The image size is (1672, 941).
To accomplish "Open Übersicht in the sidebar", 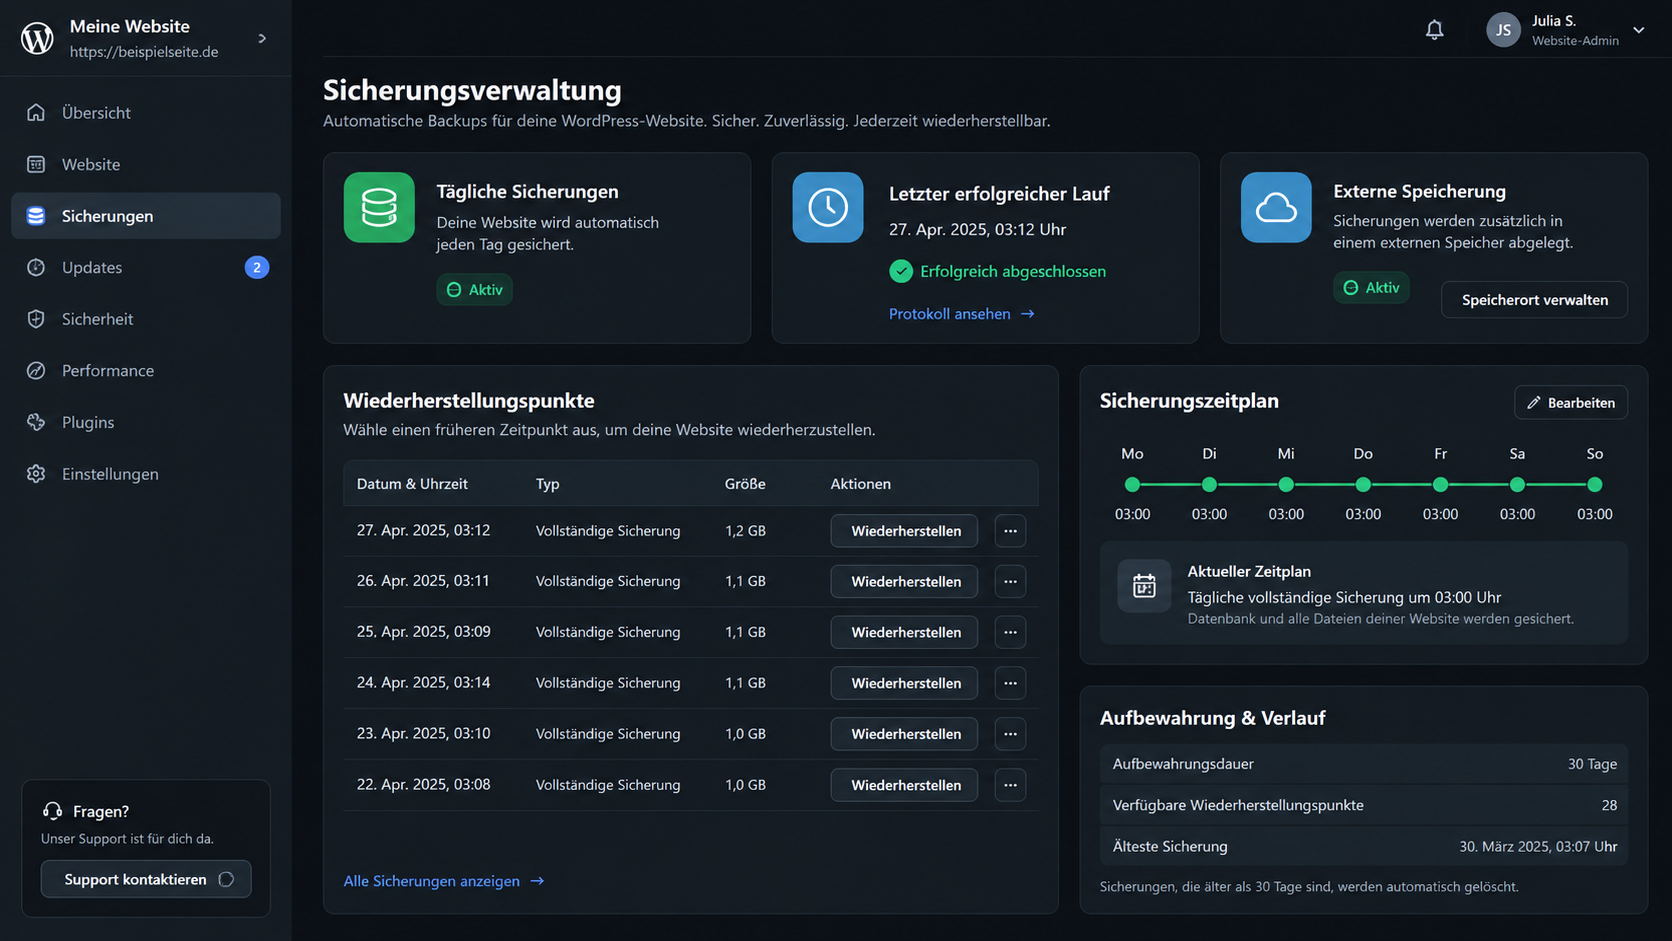I will coord(146,113).
